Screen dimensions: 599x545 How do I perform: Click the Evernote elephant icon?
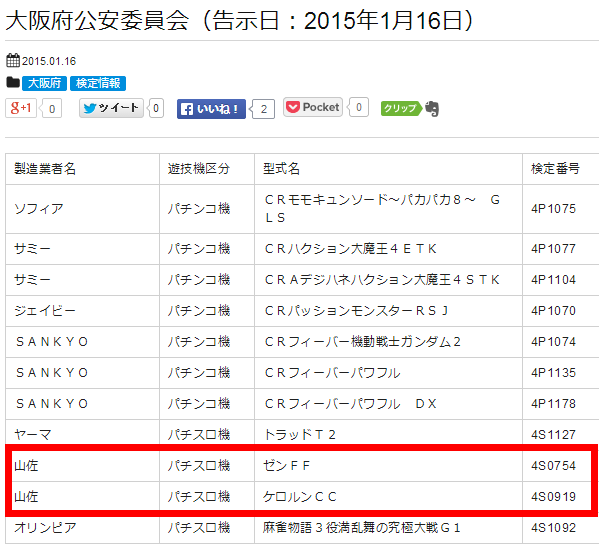pyautogui.click(x=432, y=109)
